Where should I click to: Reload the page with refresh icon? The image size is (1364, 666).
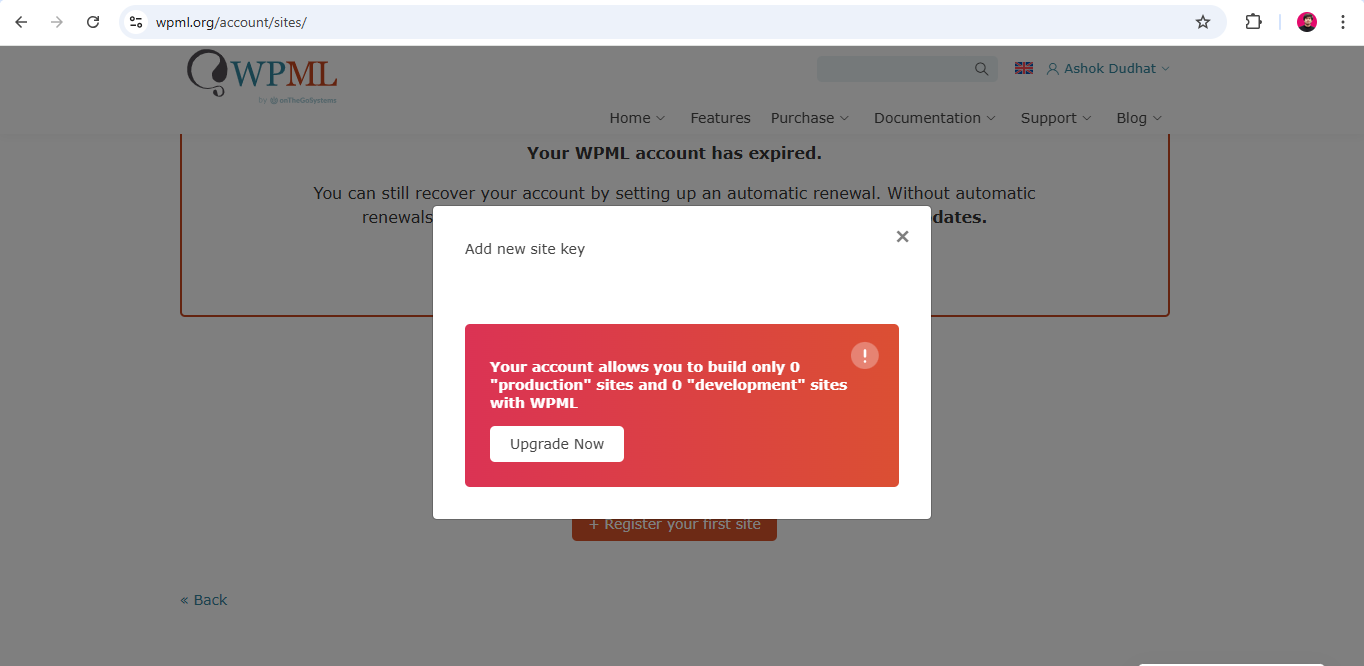pos(93,22)
